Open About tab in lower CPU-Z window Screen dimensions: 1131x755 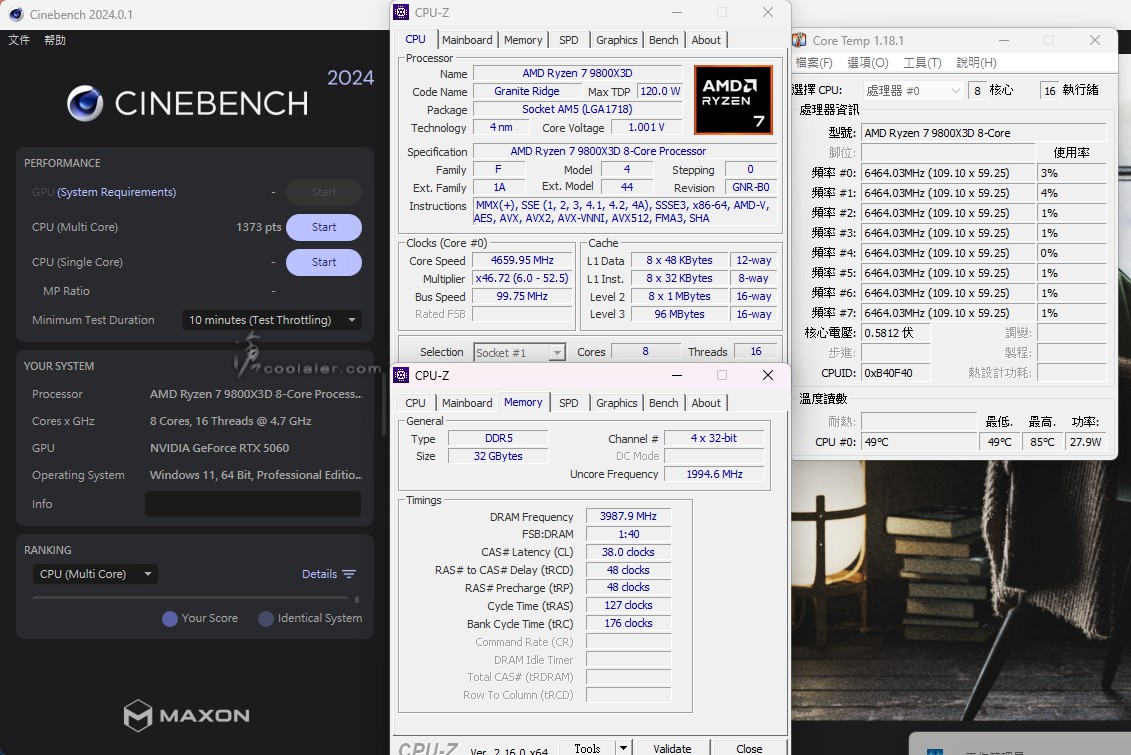tap(706, 403)
